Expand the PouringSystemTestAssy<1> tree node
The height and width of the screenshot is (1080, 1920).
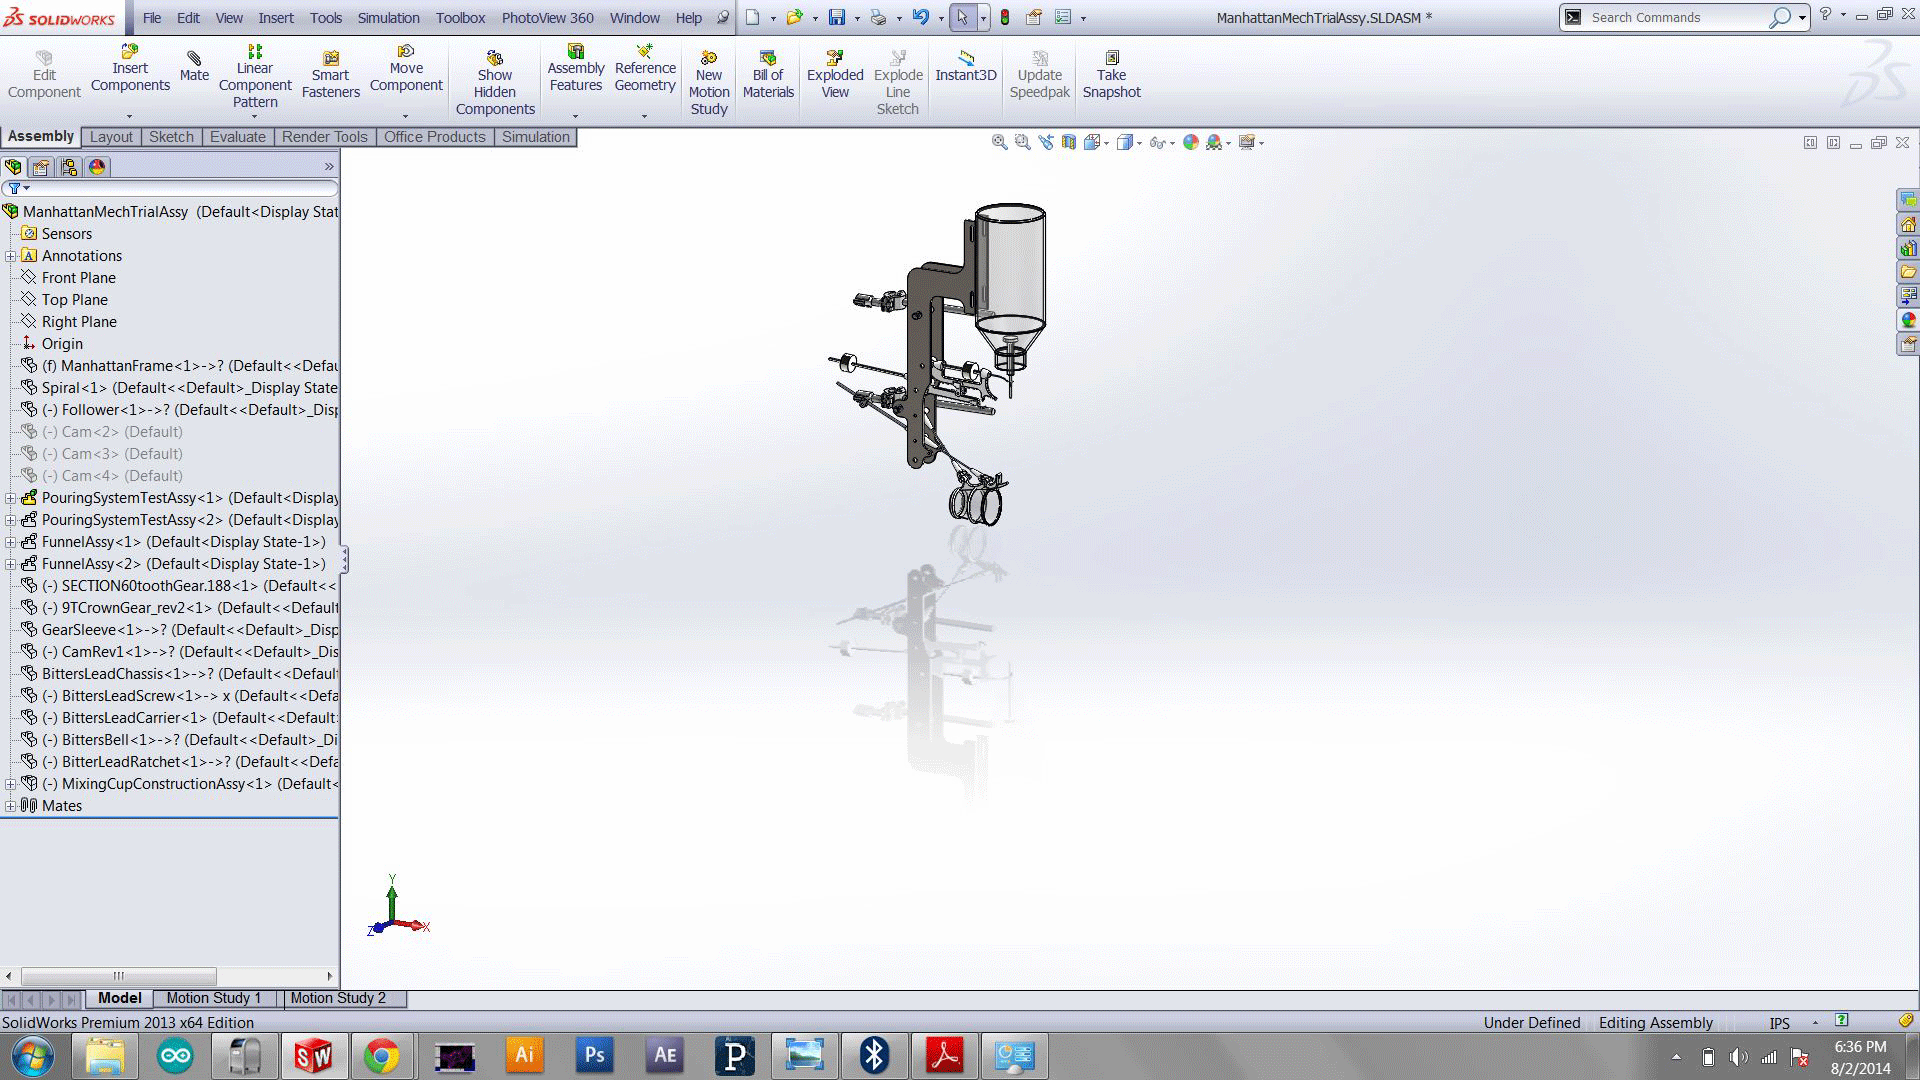9,497
